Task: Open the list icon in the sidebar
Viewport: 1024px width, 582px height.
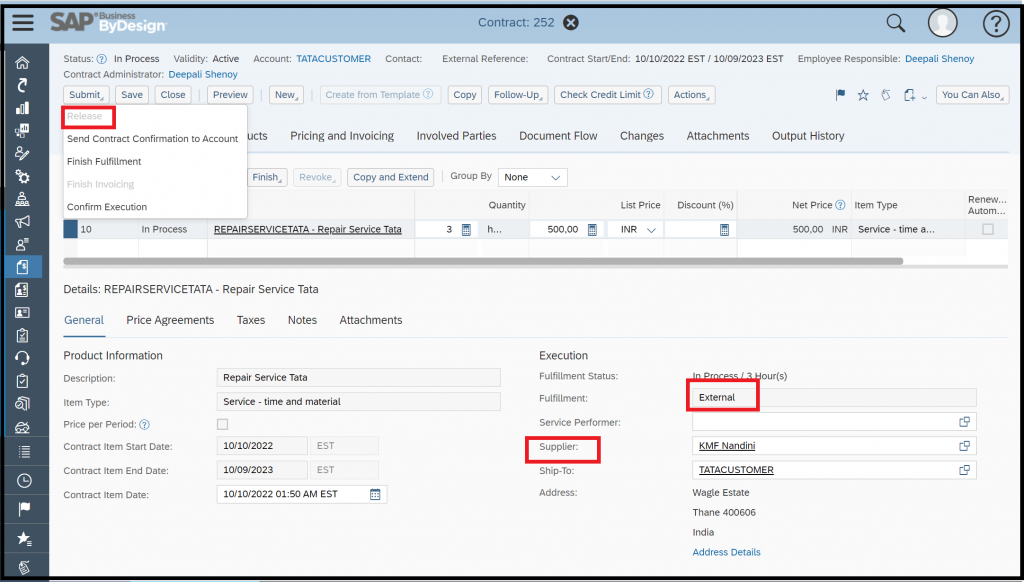Action: (x=24, y=451)
